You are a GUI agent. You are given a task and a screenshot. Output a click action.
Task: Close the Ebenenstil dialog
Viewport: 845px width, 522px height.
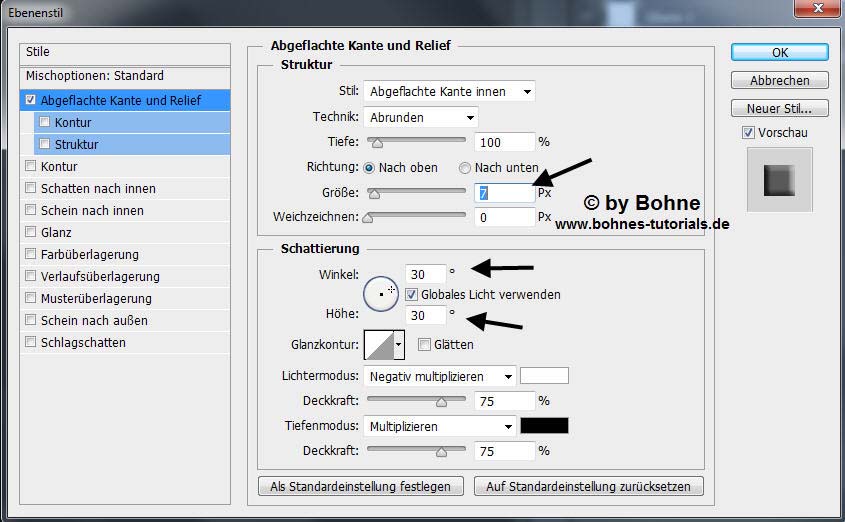pyautogui.click(x=818, y=8)
